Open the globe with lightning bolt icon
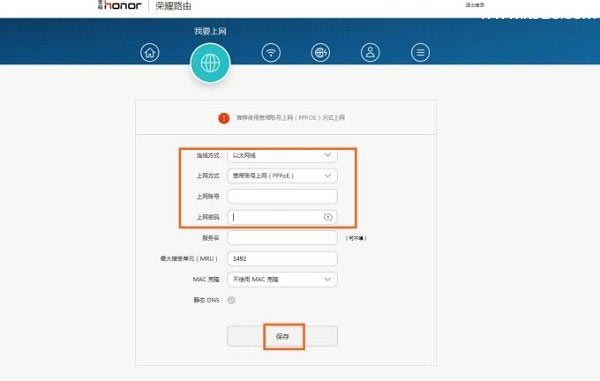The image size is (600, 381). (x=321, y=52)
